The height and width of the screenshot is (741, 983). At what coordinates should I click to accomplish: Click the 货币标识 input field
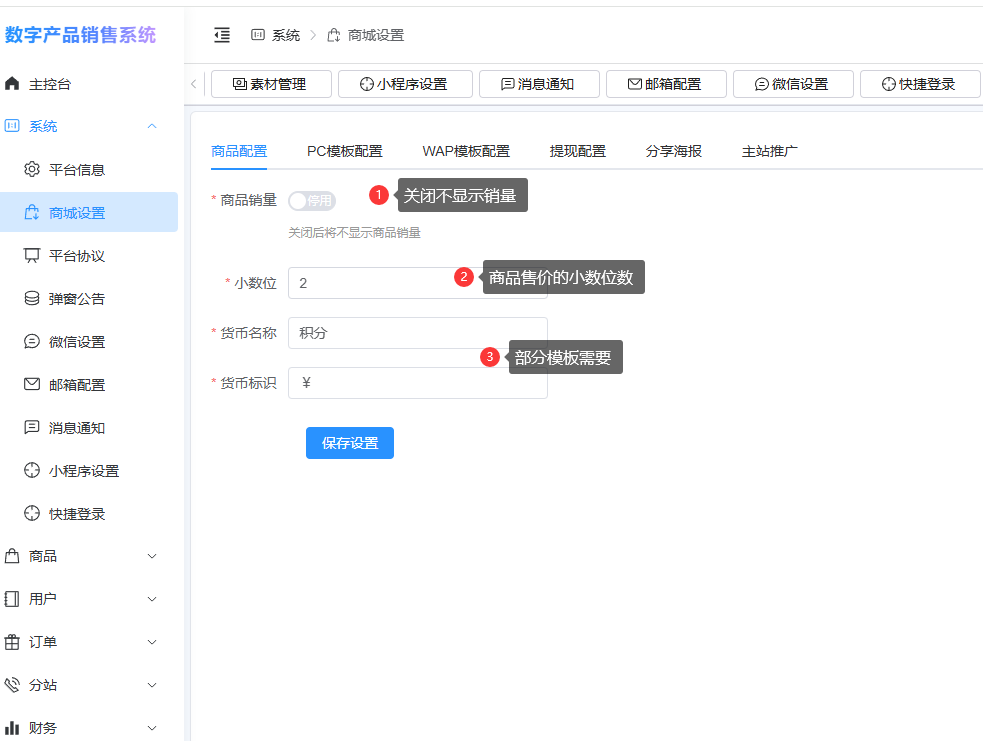(x=417, y=383)
